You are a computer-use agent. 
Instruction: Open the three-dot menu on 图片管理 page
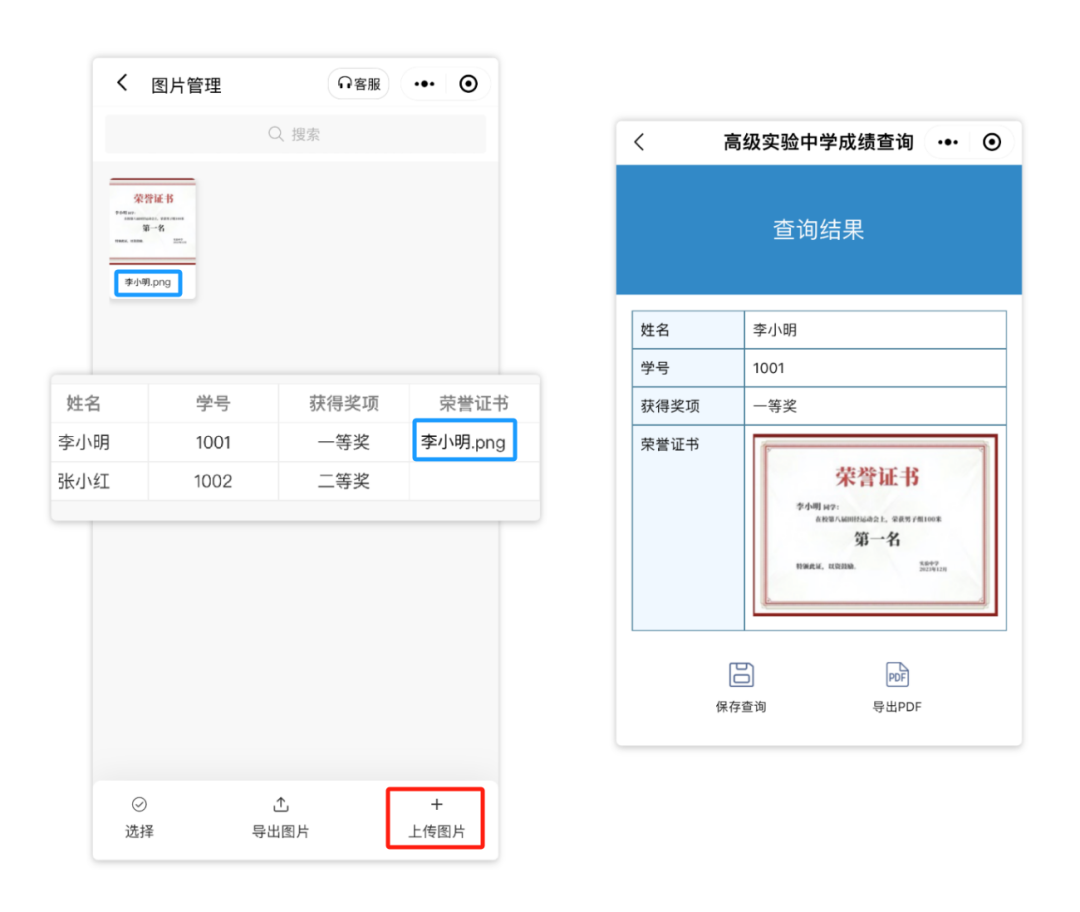coord(422,84)
